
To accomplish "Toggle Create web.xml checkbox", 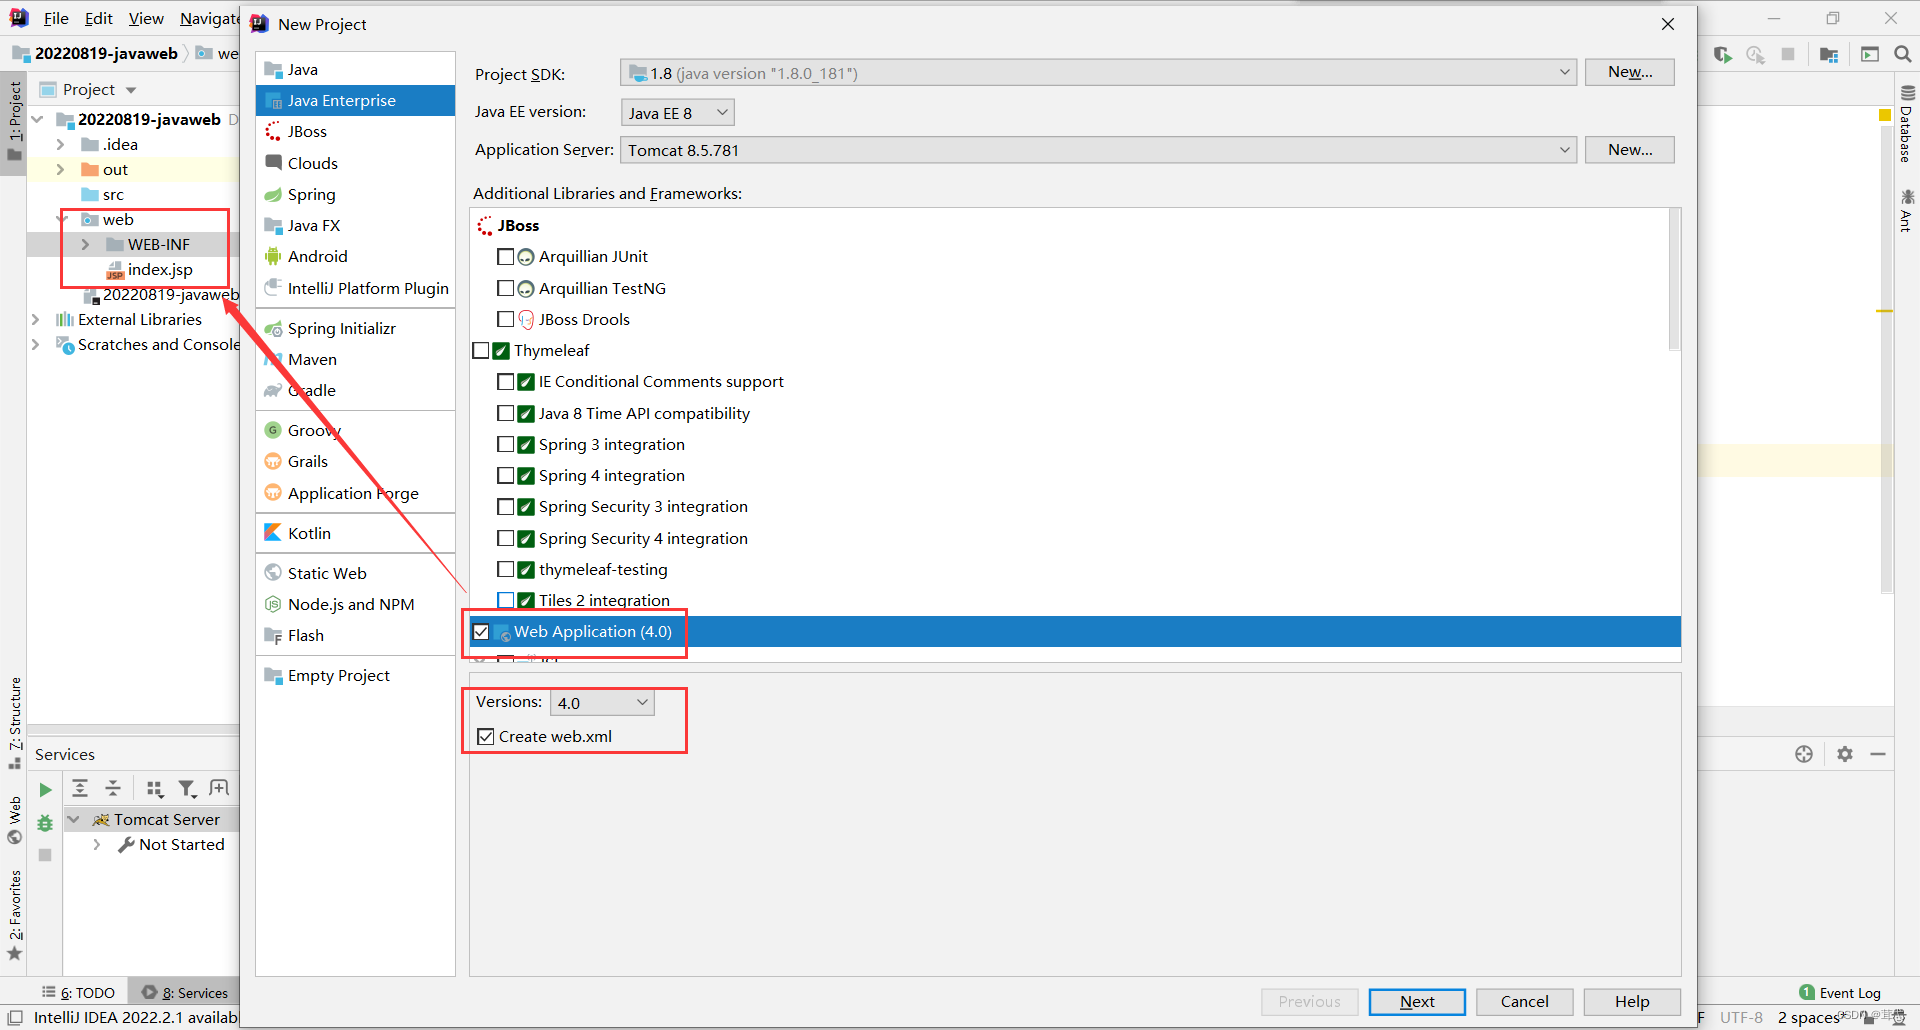I will click(486, 737).
